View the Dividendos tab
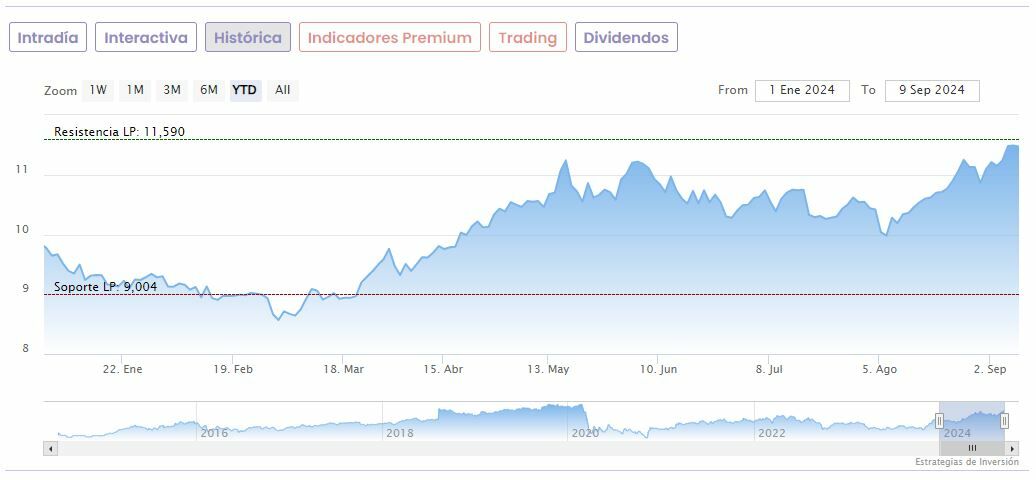 (626, 38)
